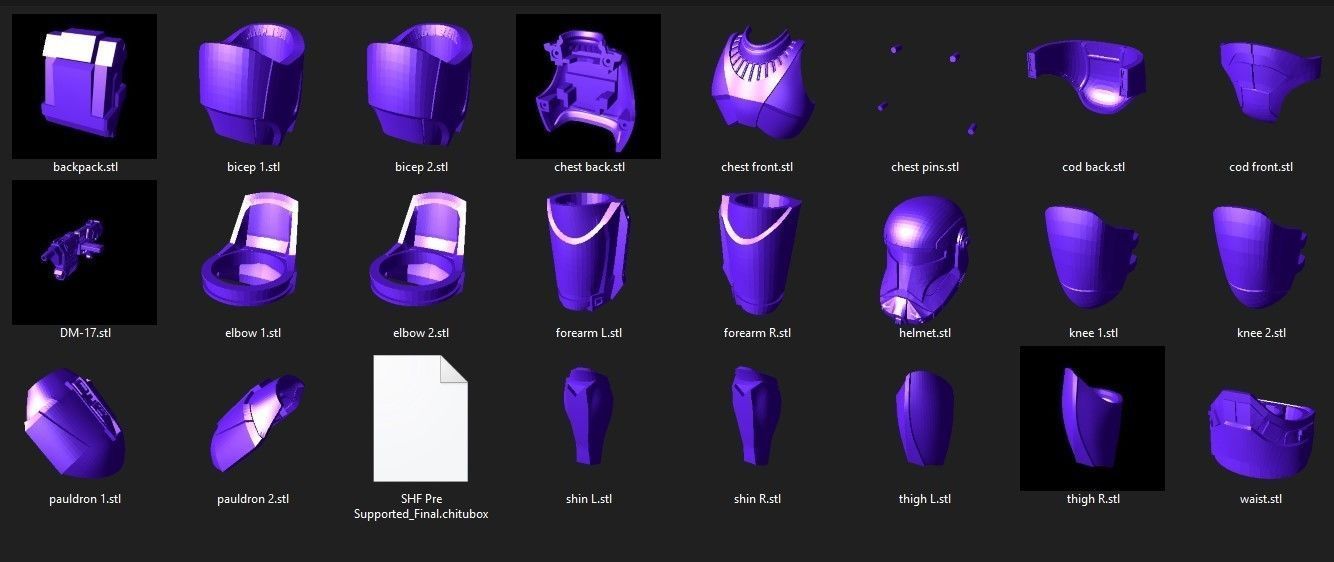Click the shin L.stl thumbnail
This screenshot has height=562, width=1334.
click(x=588, y=416)
